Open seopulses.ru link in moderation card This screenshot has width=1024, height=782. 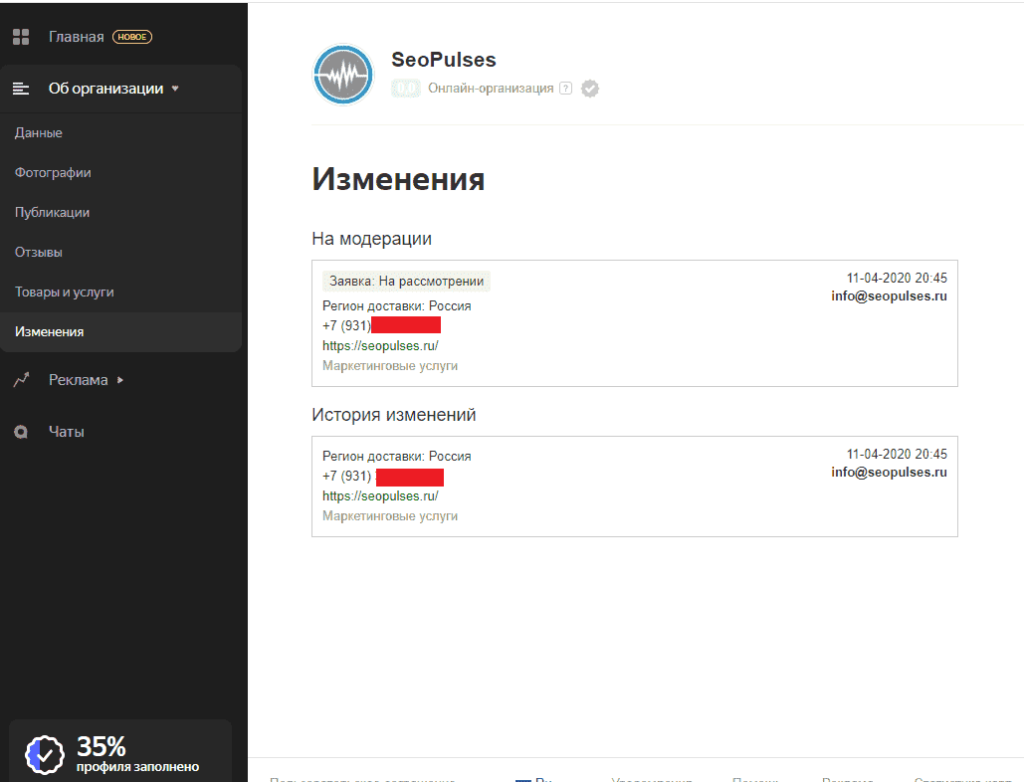(380, 346)
